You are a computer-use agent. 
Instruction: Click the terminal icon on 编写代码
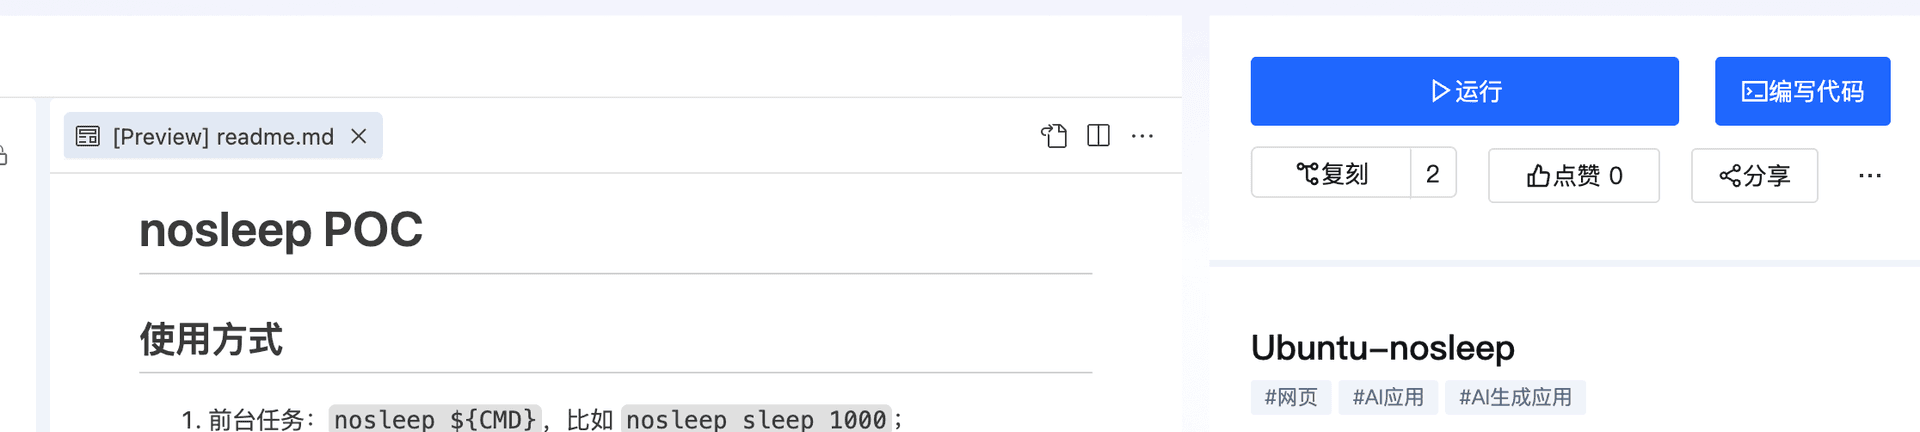tap(1754, 92)
